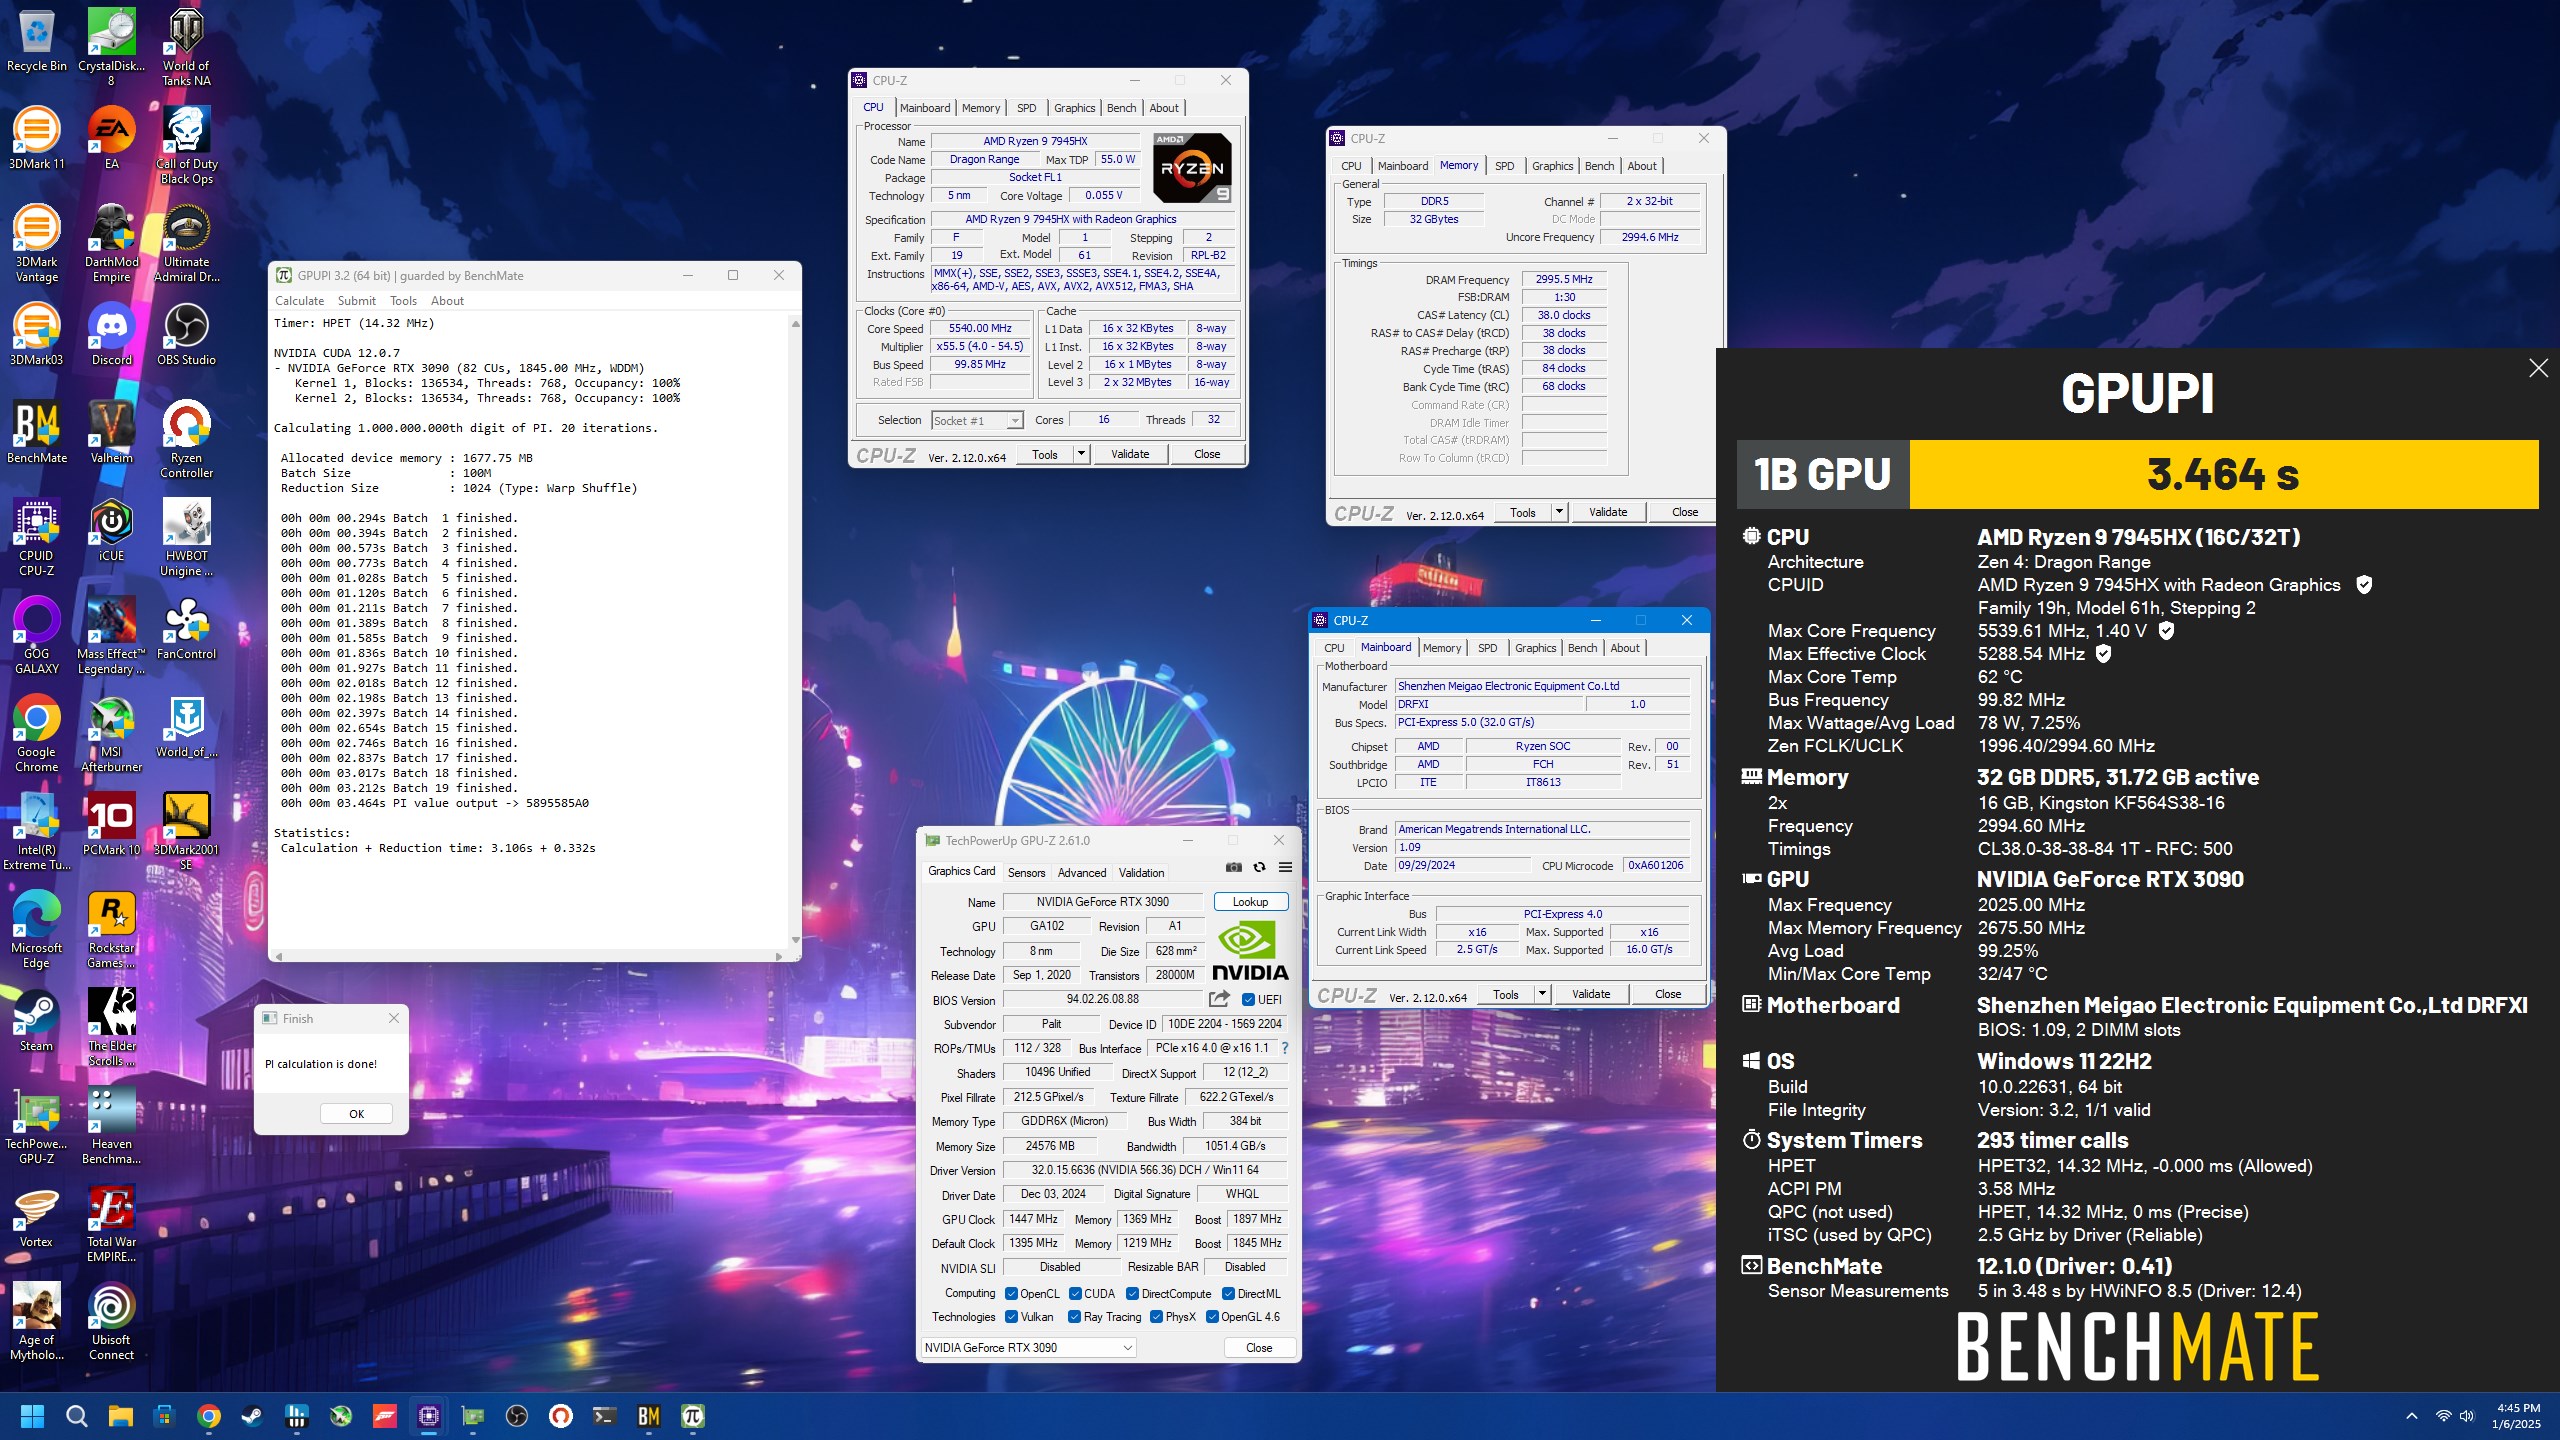Launch Heaven Benchmark desktop shortcut
2560x1440 pixels.
pos(111,1126)
